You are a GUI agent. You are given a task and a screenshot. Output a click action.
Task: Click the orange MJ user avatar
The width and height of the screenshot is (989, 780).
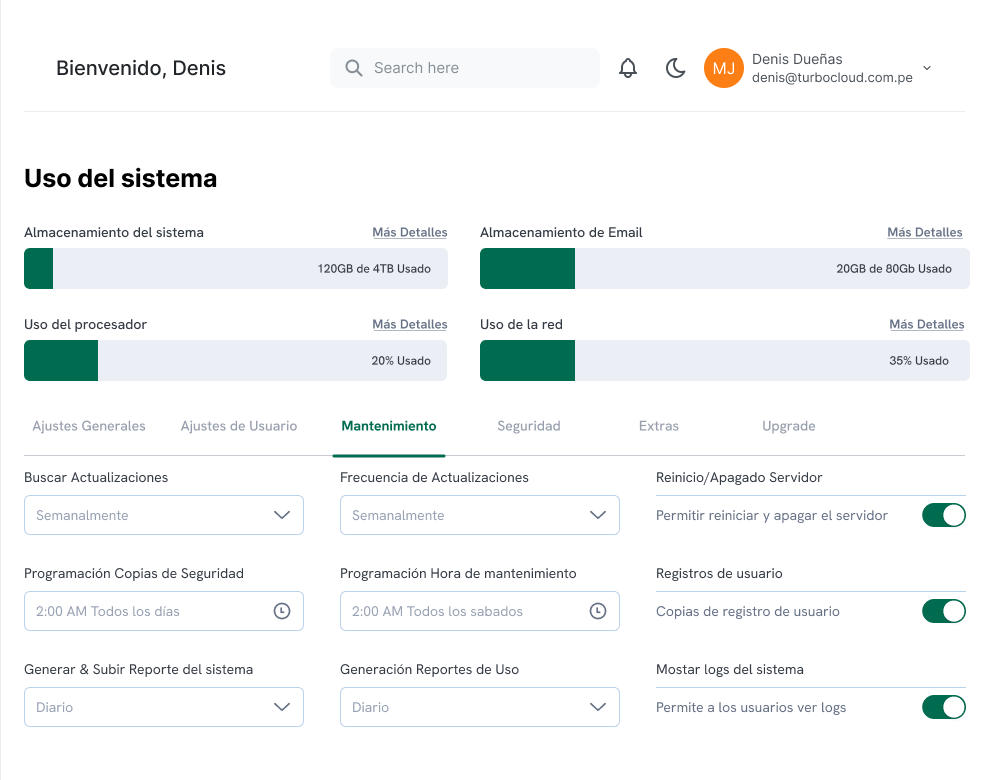point(724,68)
